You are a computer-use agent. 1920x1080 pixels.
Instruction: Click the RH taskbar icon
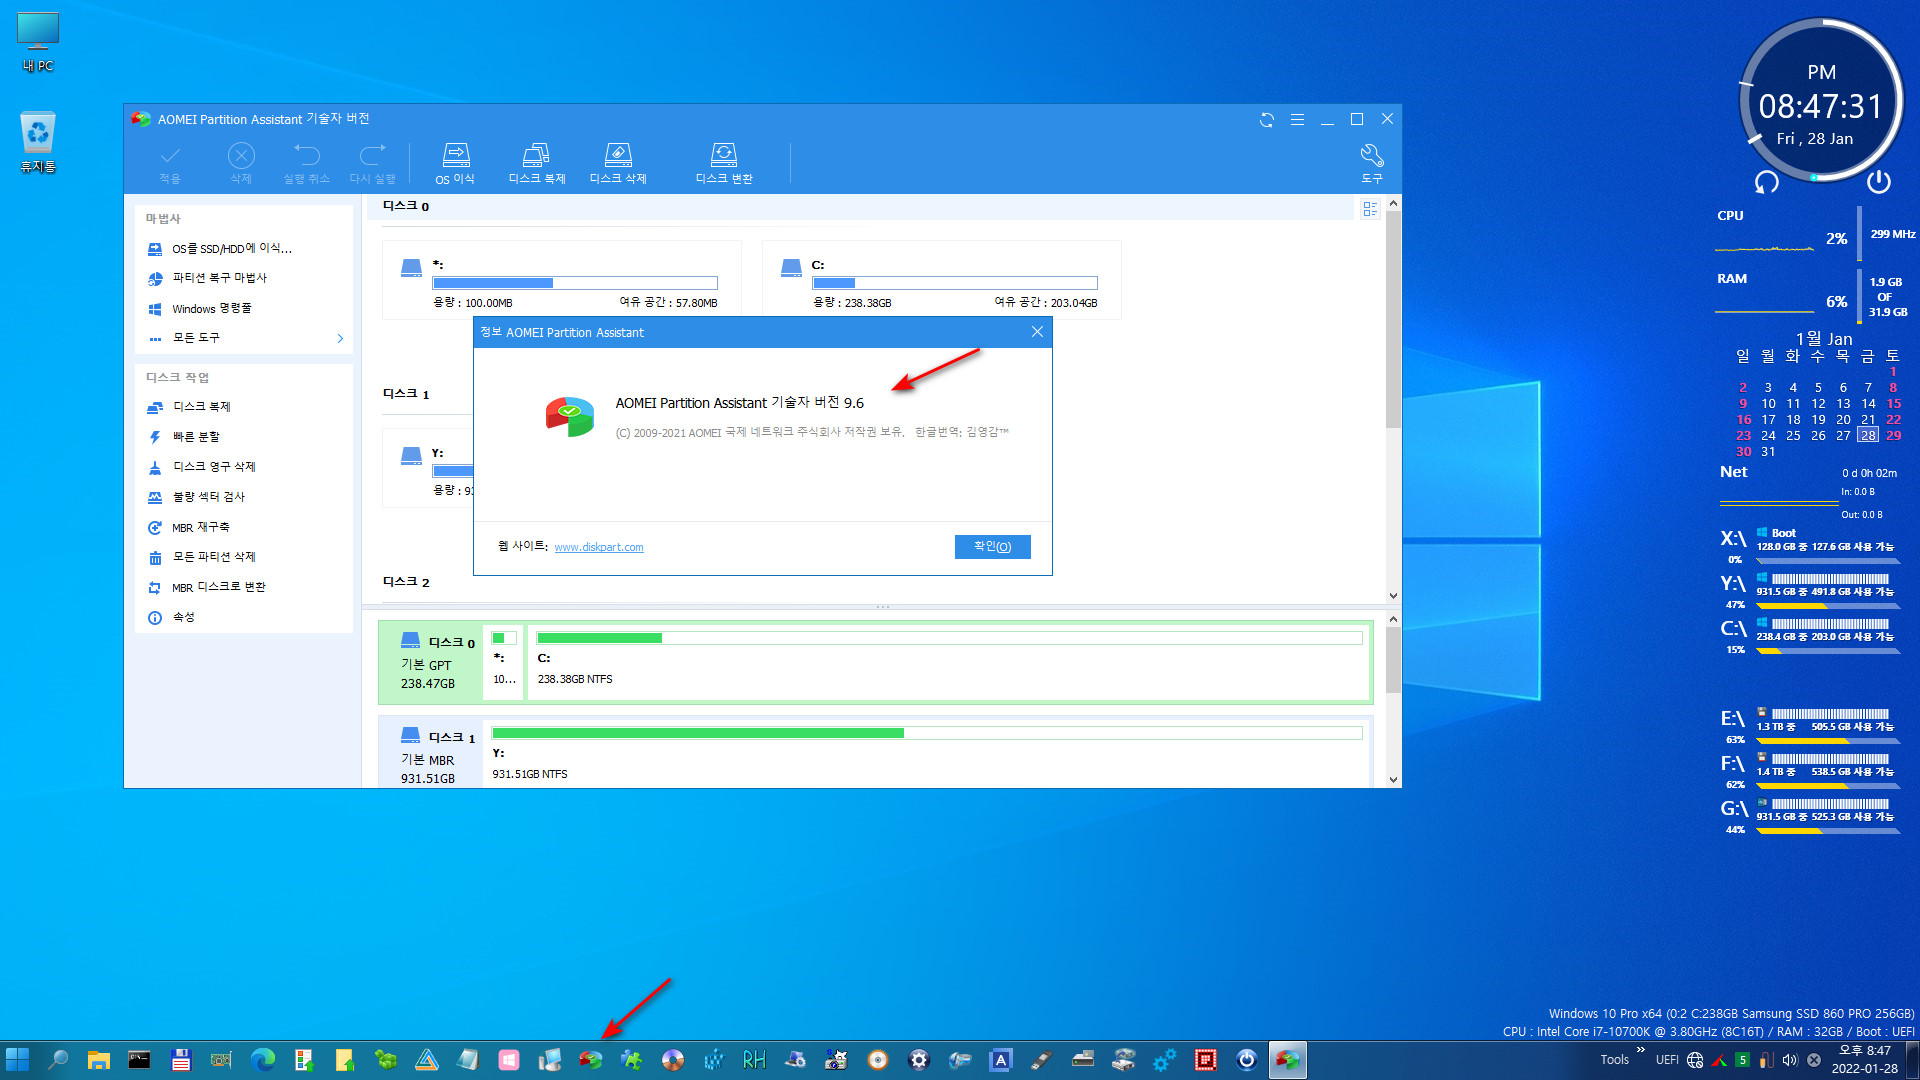pos(754,1060)
